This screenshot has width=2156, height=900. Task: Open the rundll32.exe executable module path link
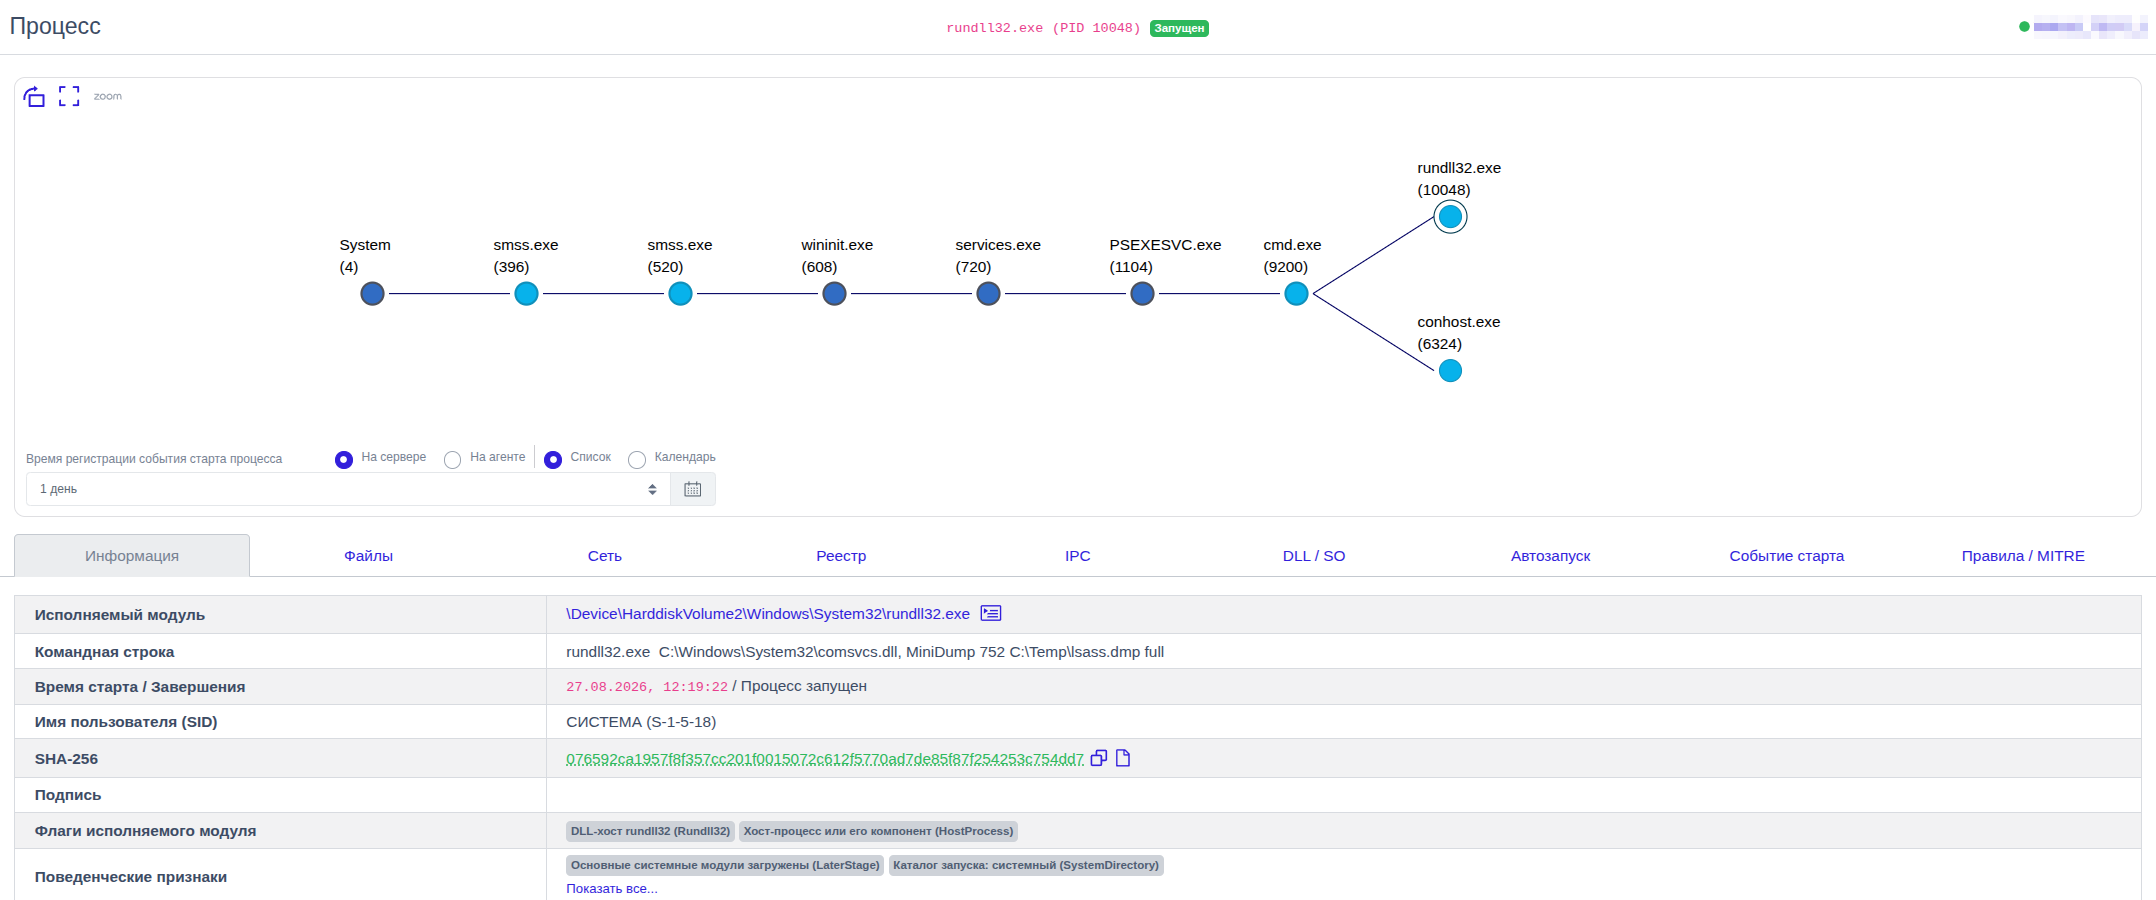tap(768, 614)
